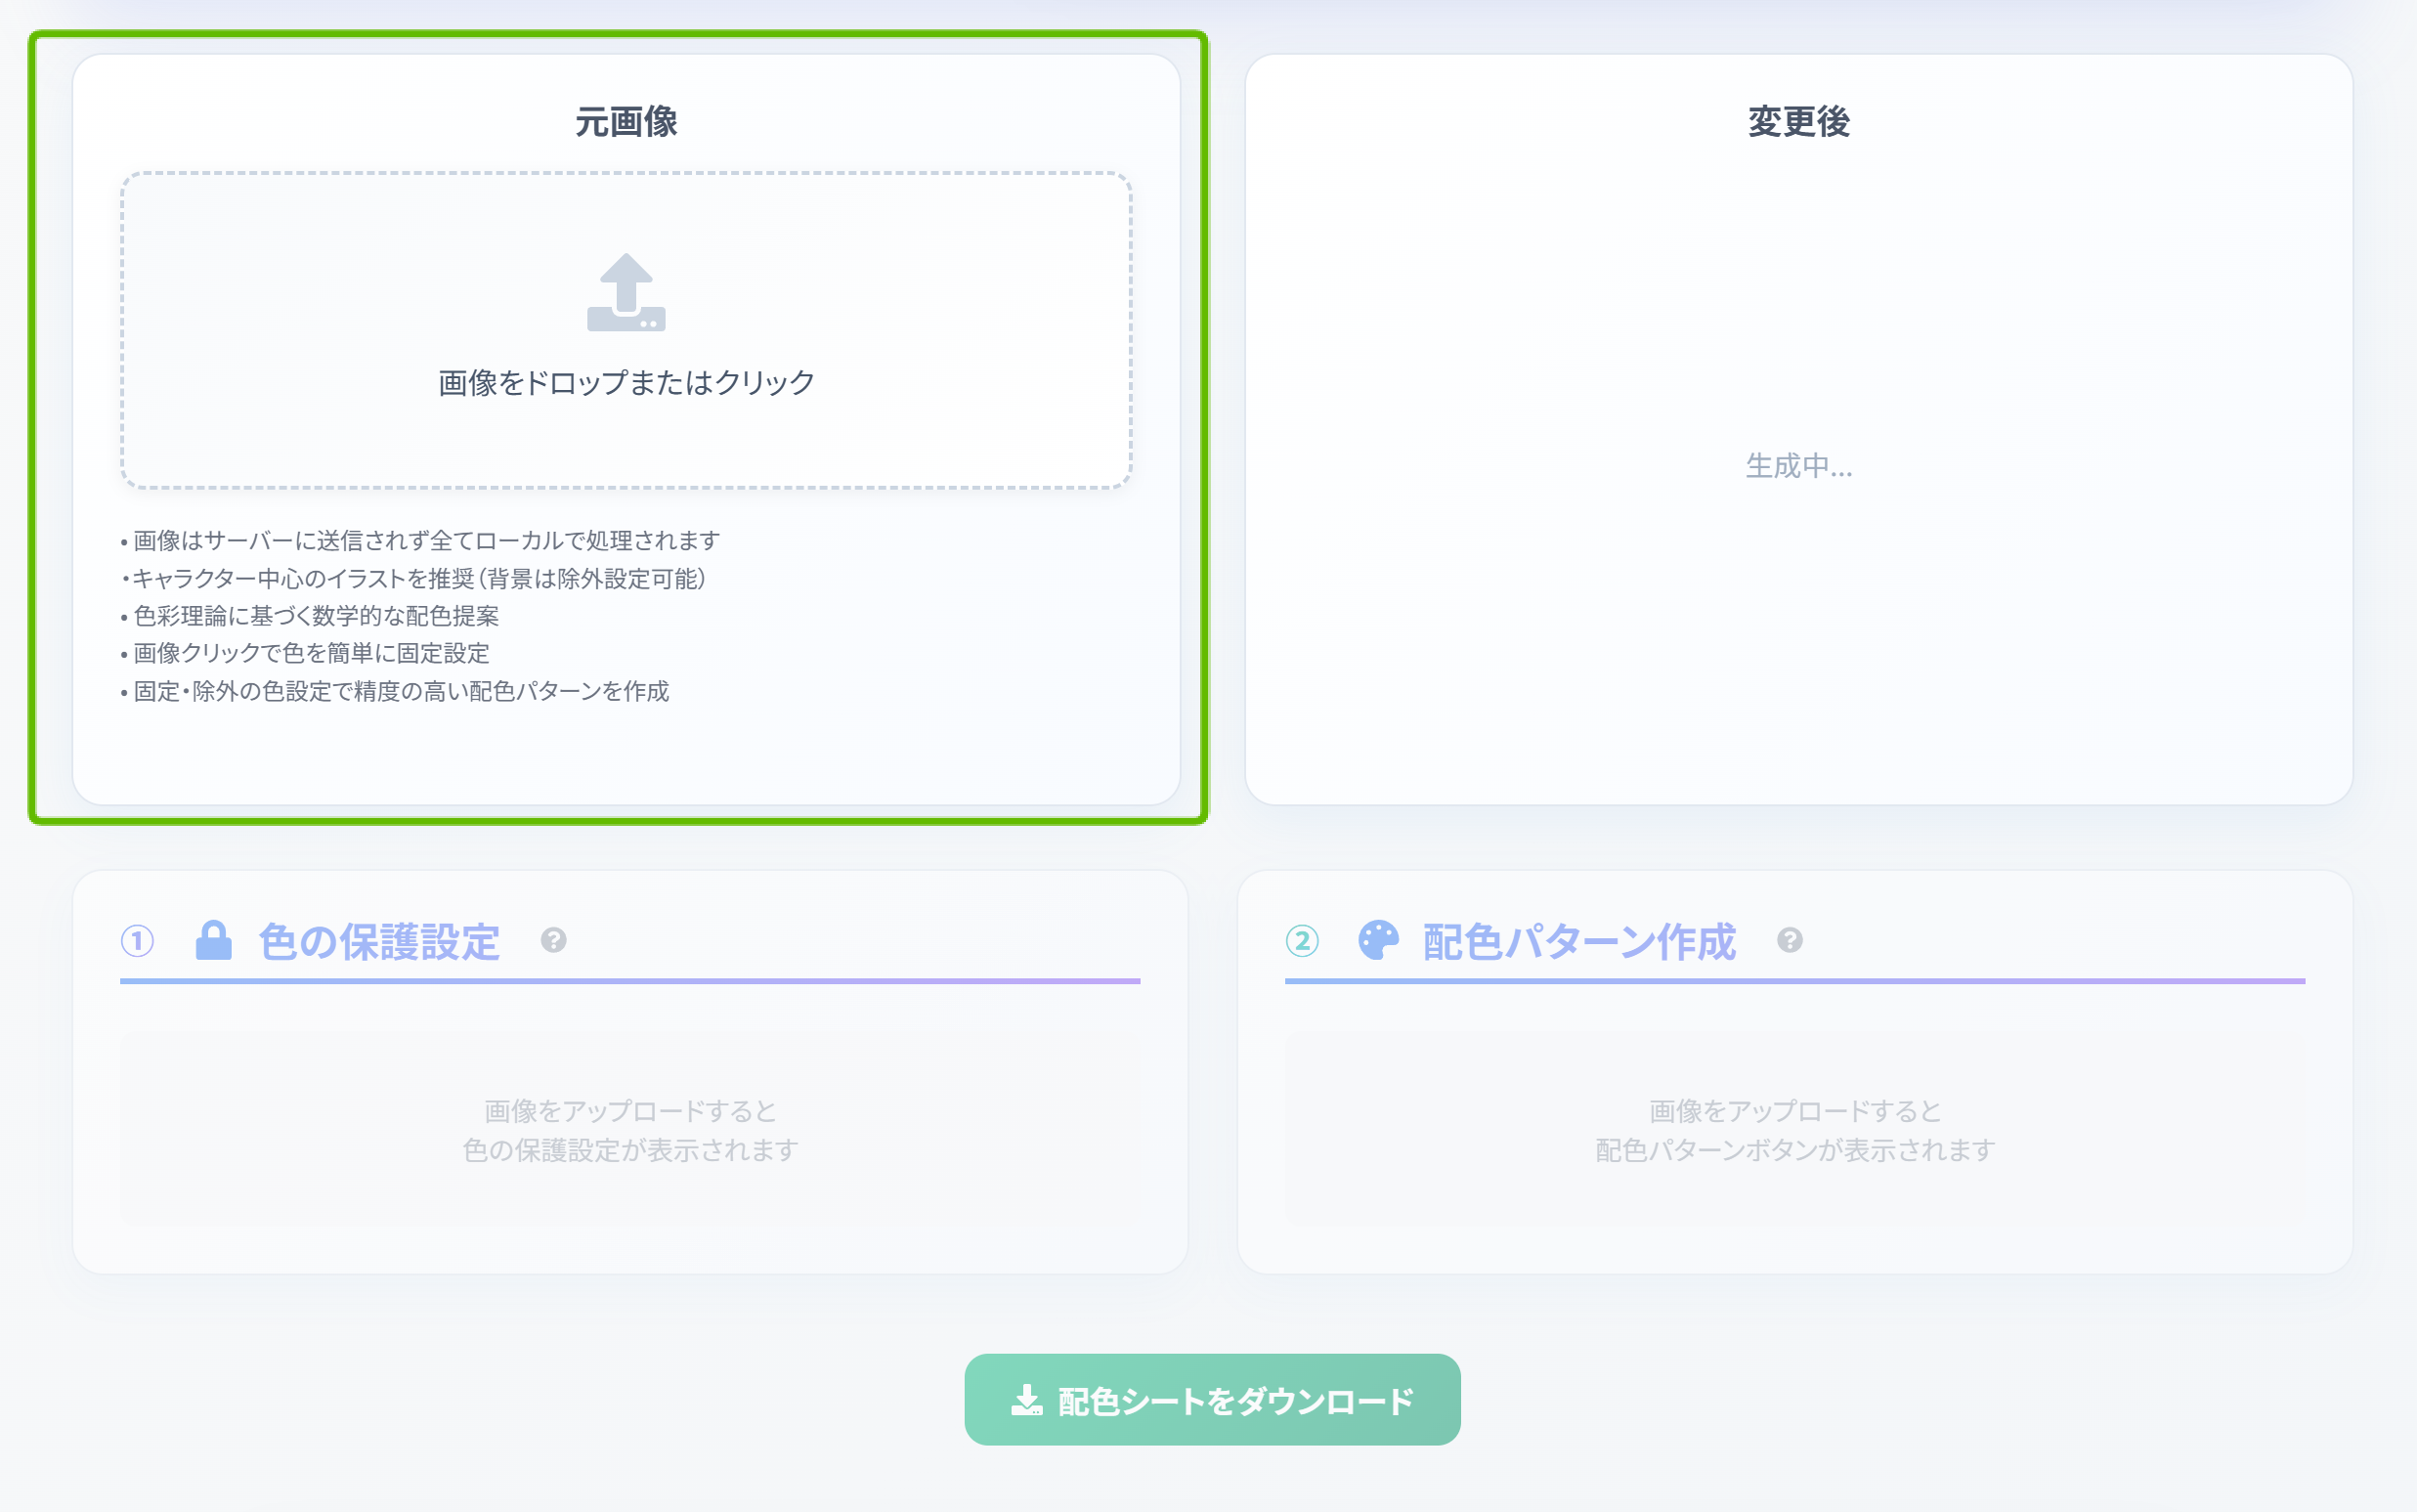Viewport: 2417px width, 1512px height.
Task: Click the 画像をドロップまたはクリック text
Action: click(x=626, y=382)
